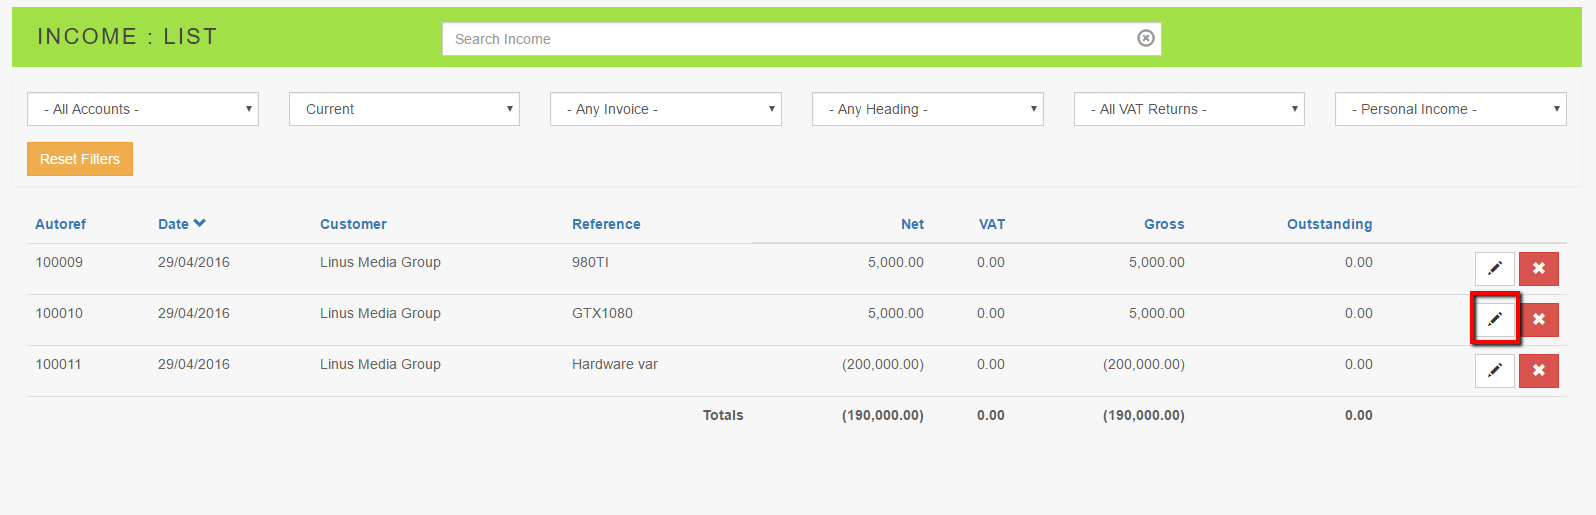Clear the Search Income field
1596x515 pixels.
click(1146, 38)
